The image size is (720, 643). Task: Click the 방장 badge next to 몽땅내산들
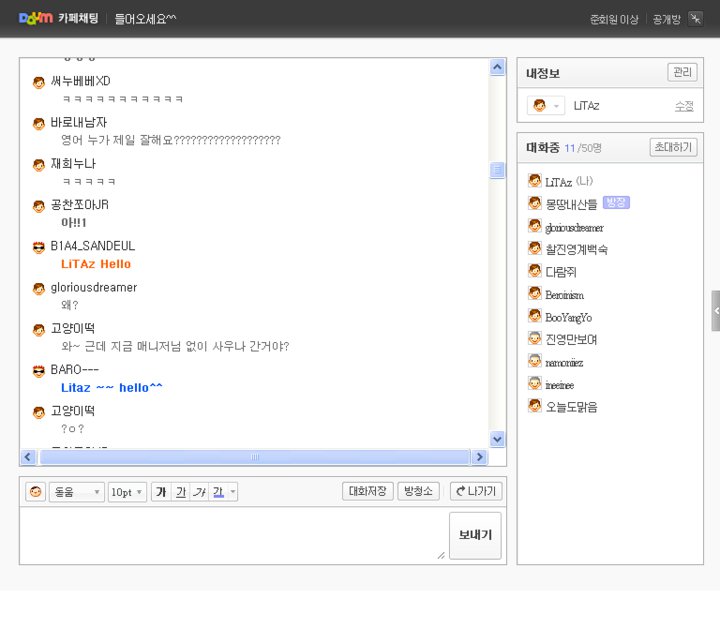[616, 203]
